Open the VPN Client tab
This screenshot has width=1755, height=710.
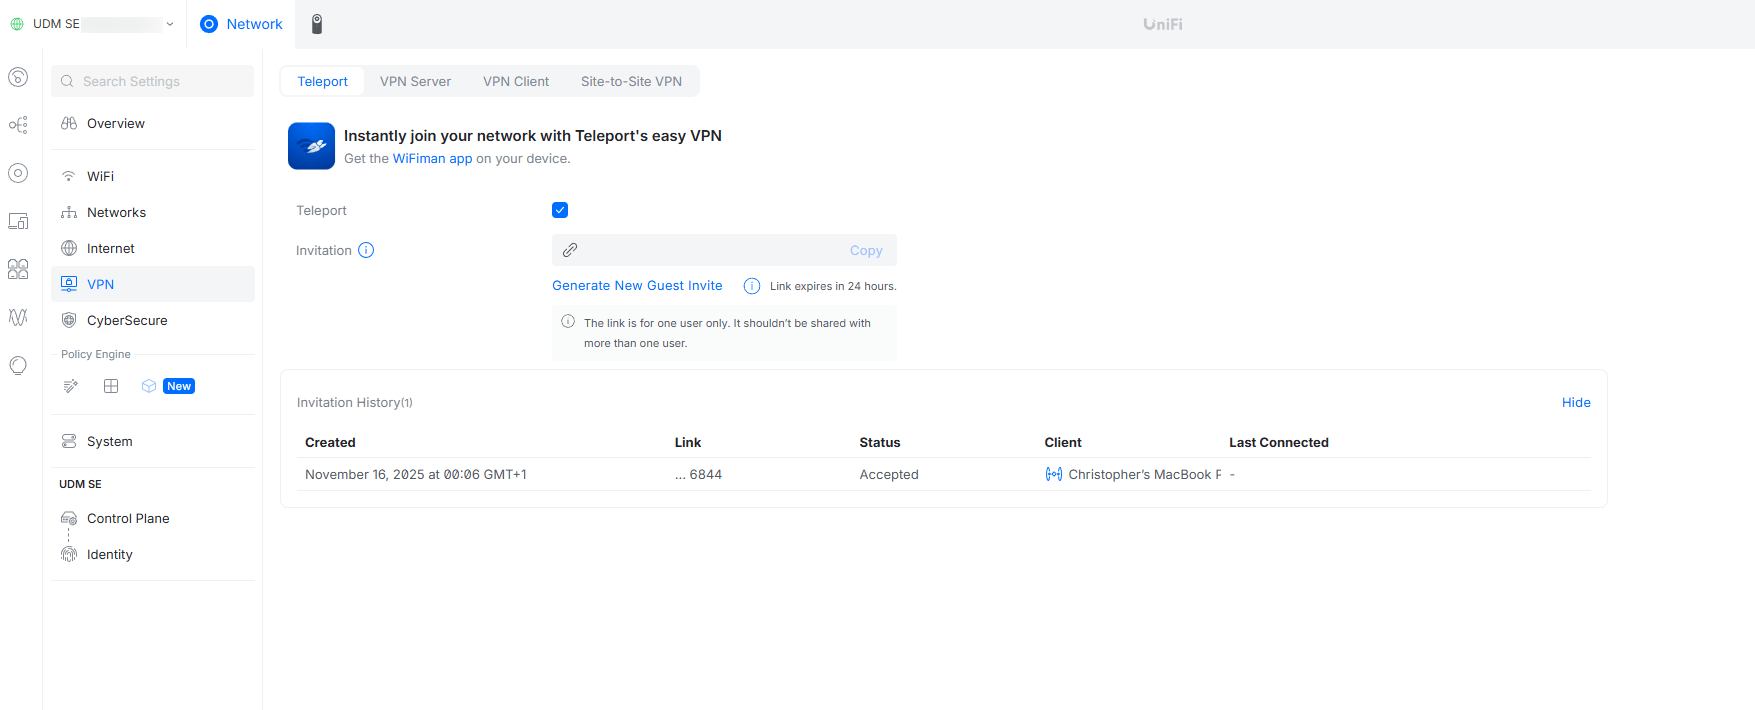coord(516,81)
